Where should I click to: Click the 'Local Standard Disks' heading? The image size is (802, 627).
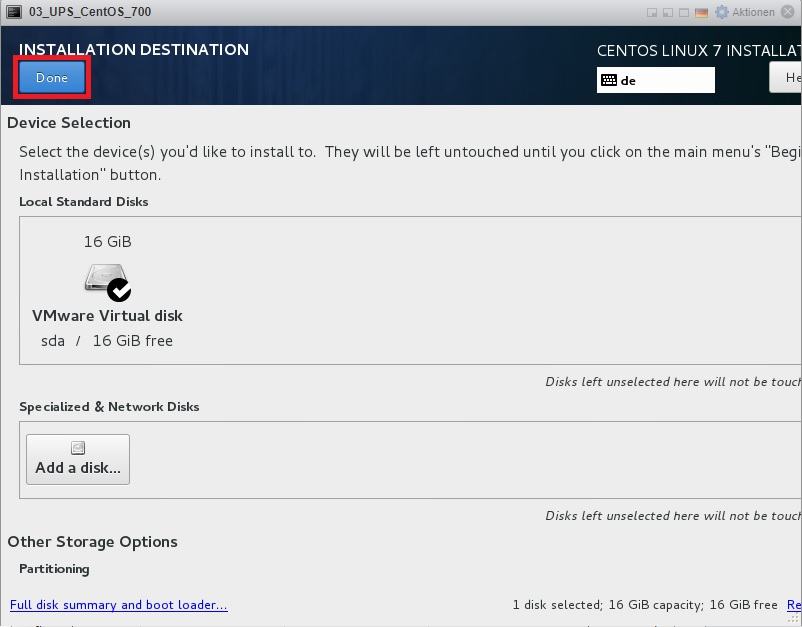pyautogui.click(x=84, y=202)
